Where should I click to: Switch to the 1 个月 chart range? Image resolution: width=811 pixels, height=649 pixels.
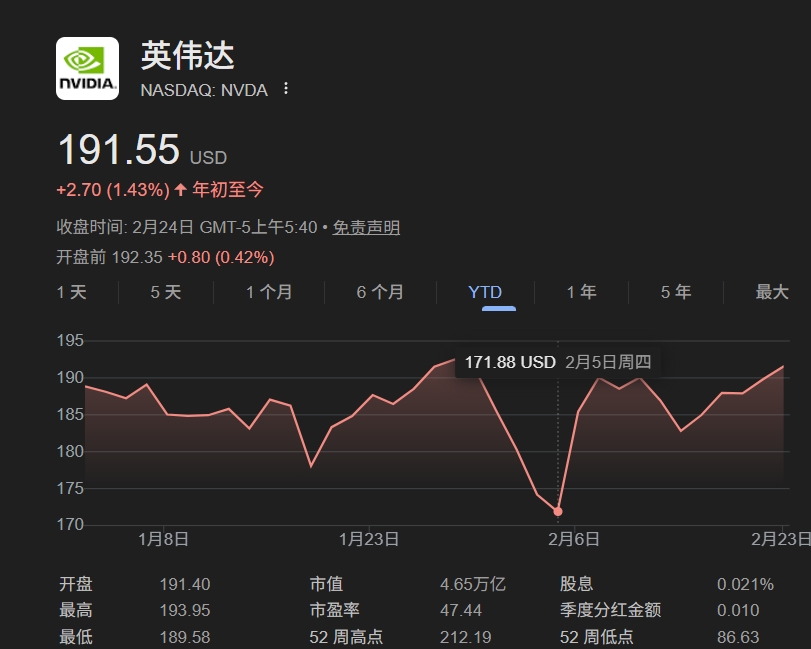click(269, 292)
